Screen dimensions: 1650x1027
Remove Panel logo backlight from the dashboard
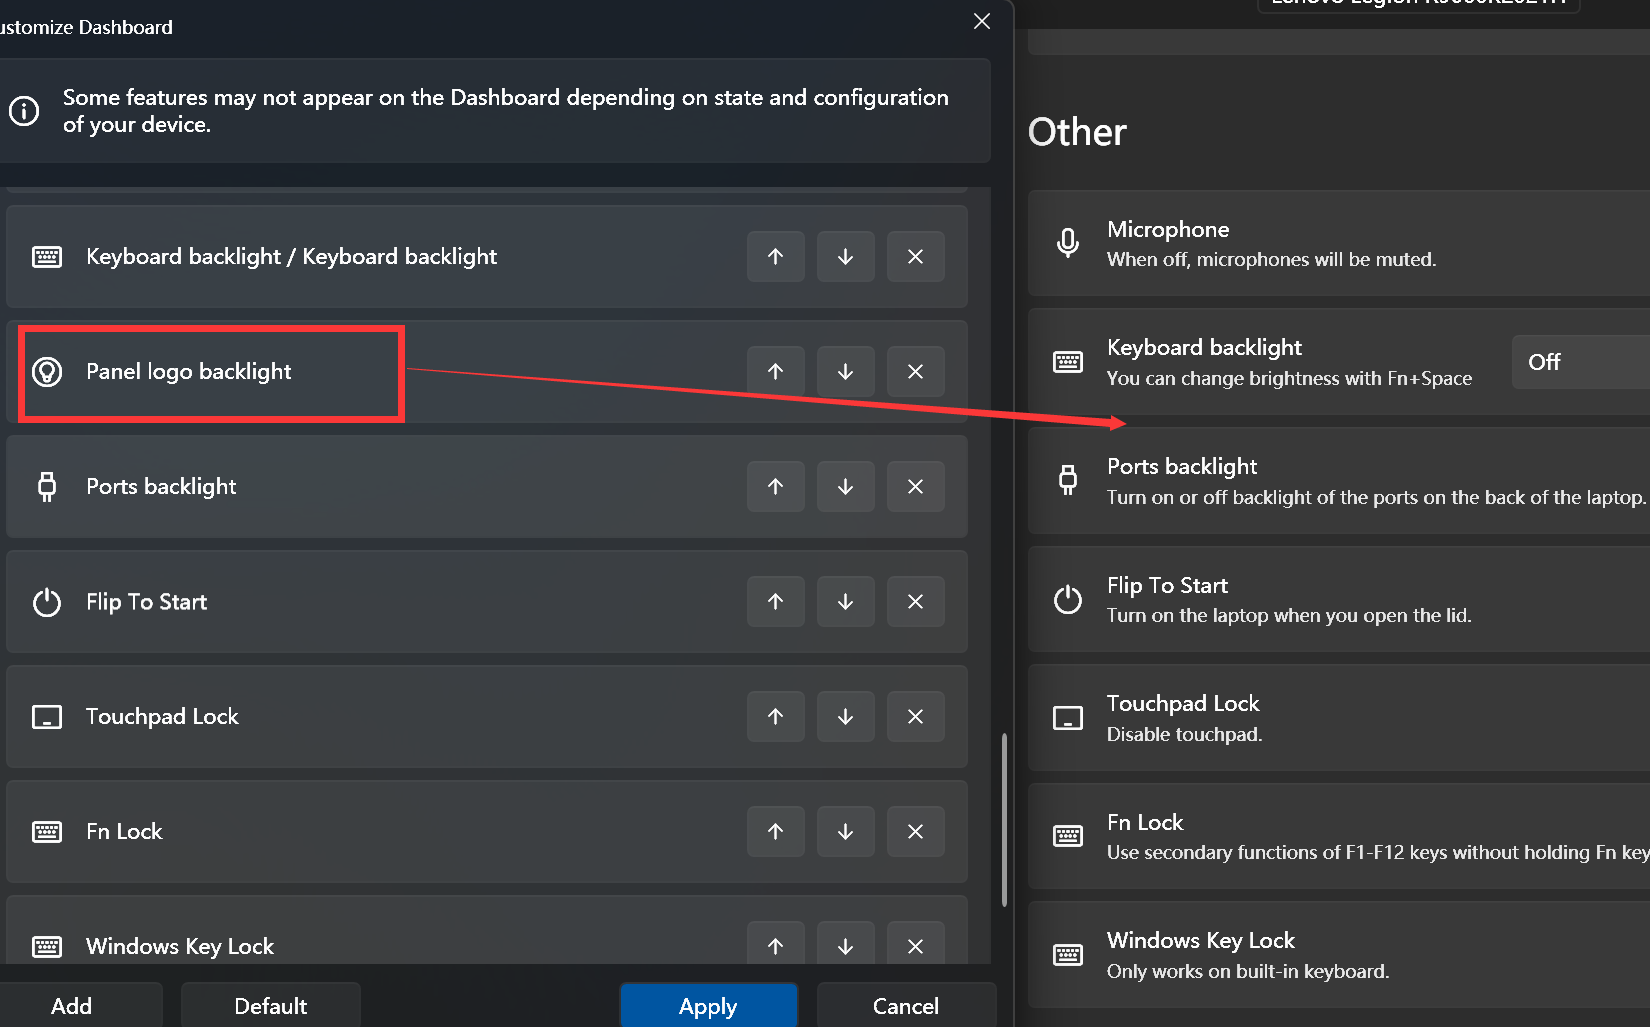[x=915, y=371]
